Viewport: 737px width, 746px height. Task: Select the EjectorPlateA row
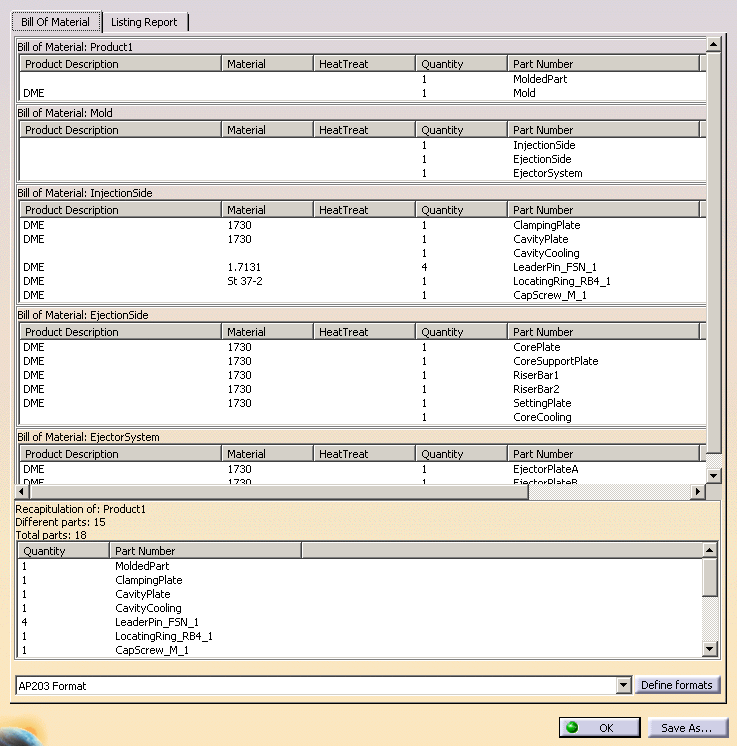coord(363,469)
